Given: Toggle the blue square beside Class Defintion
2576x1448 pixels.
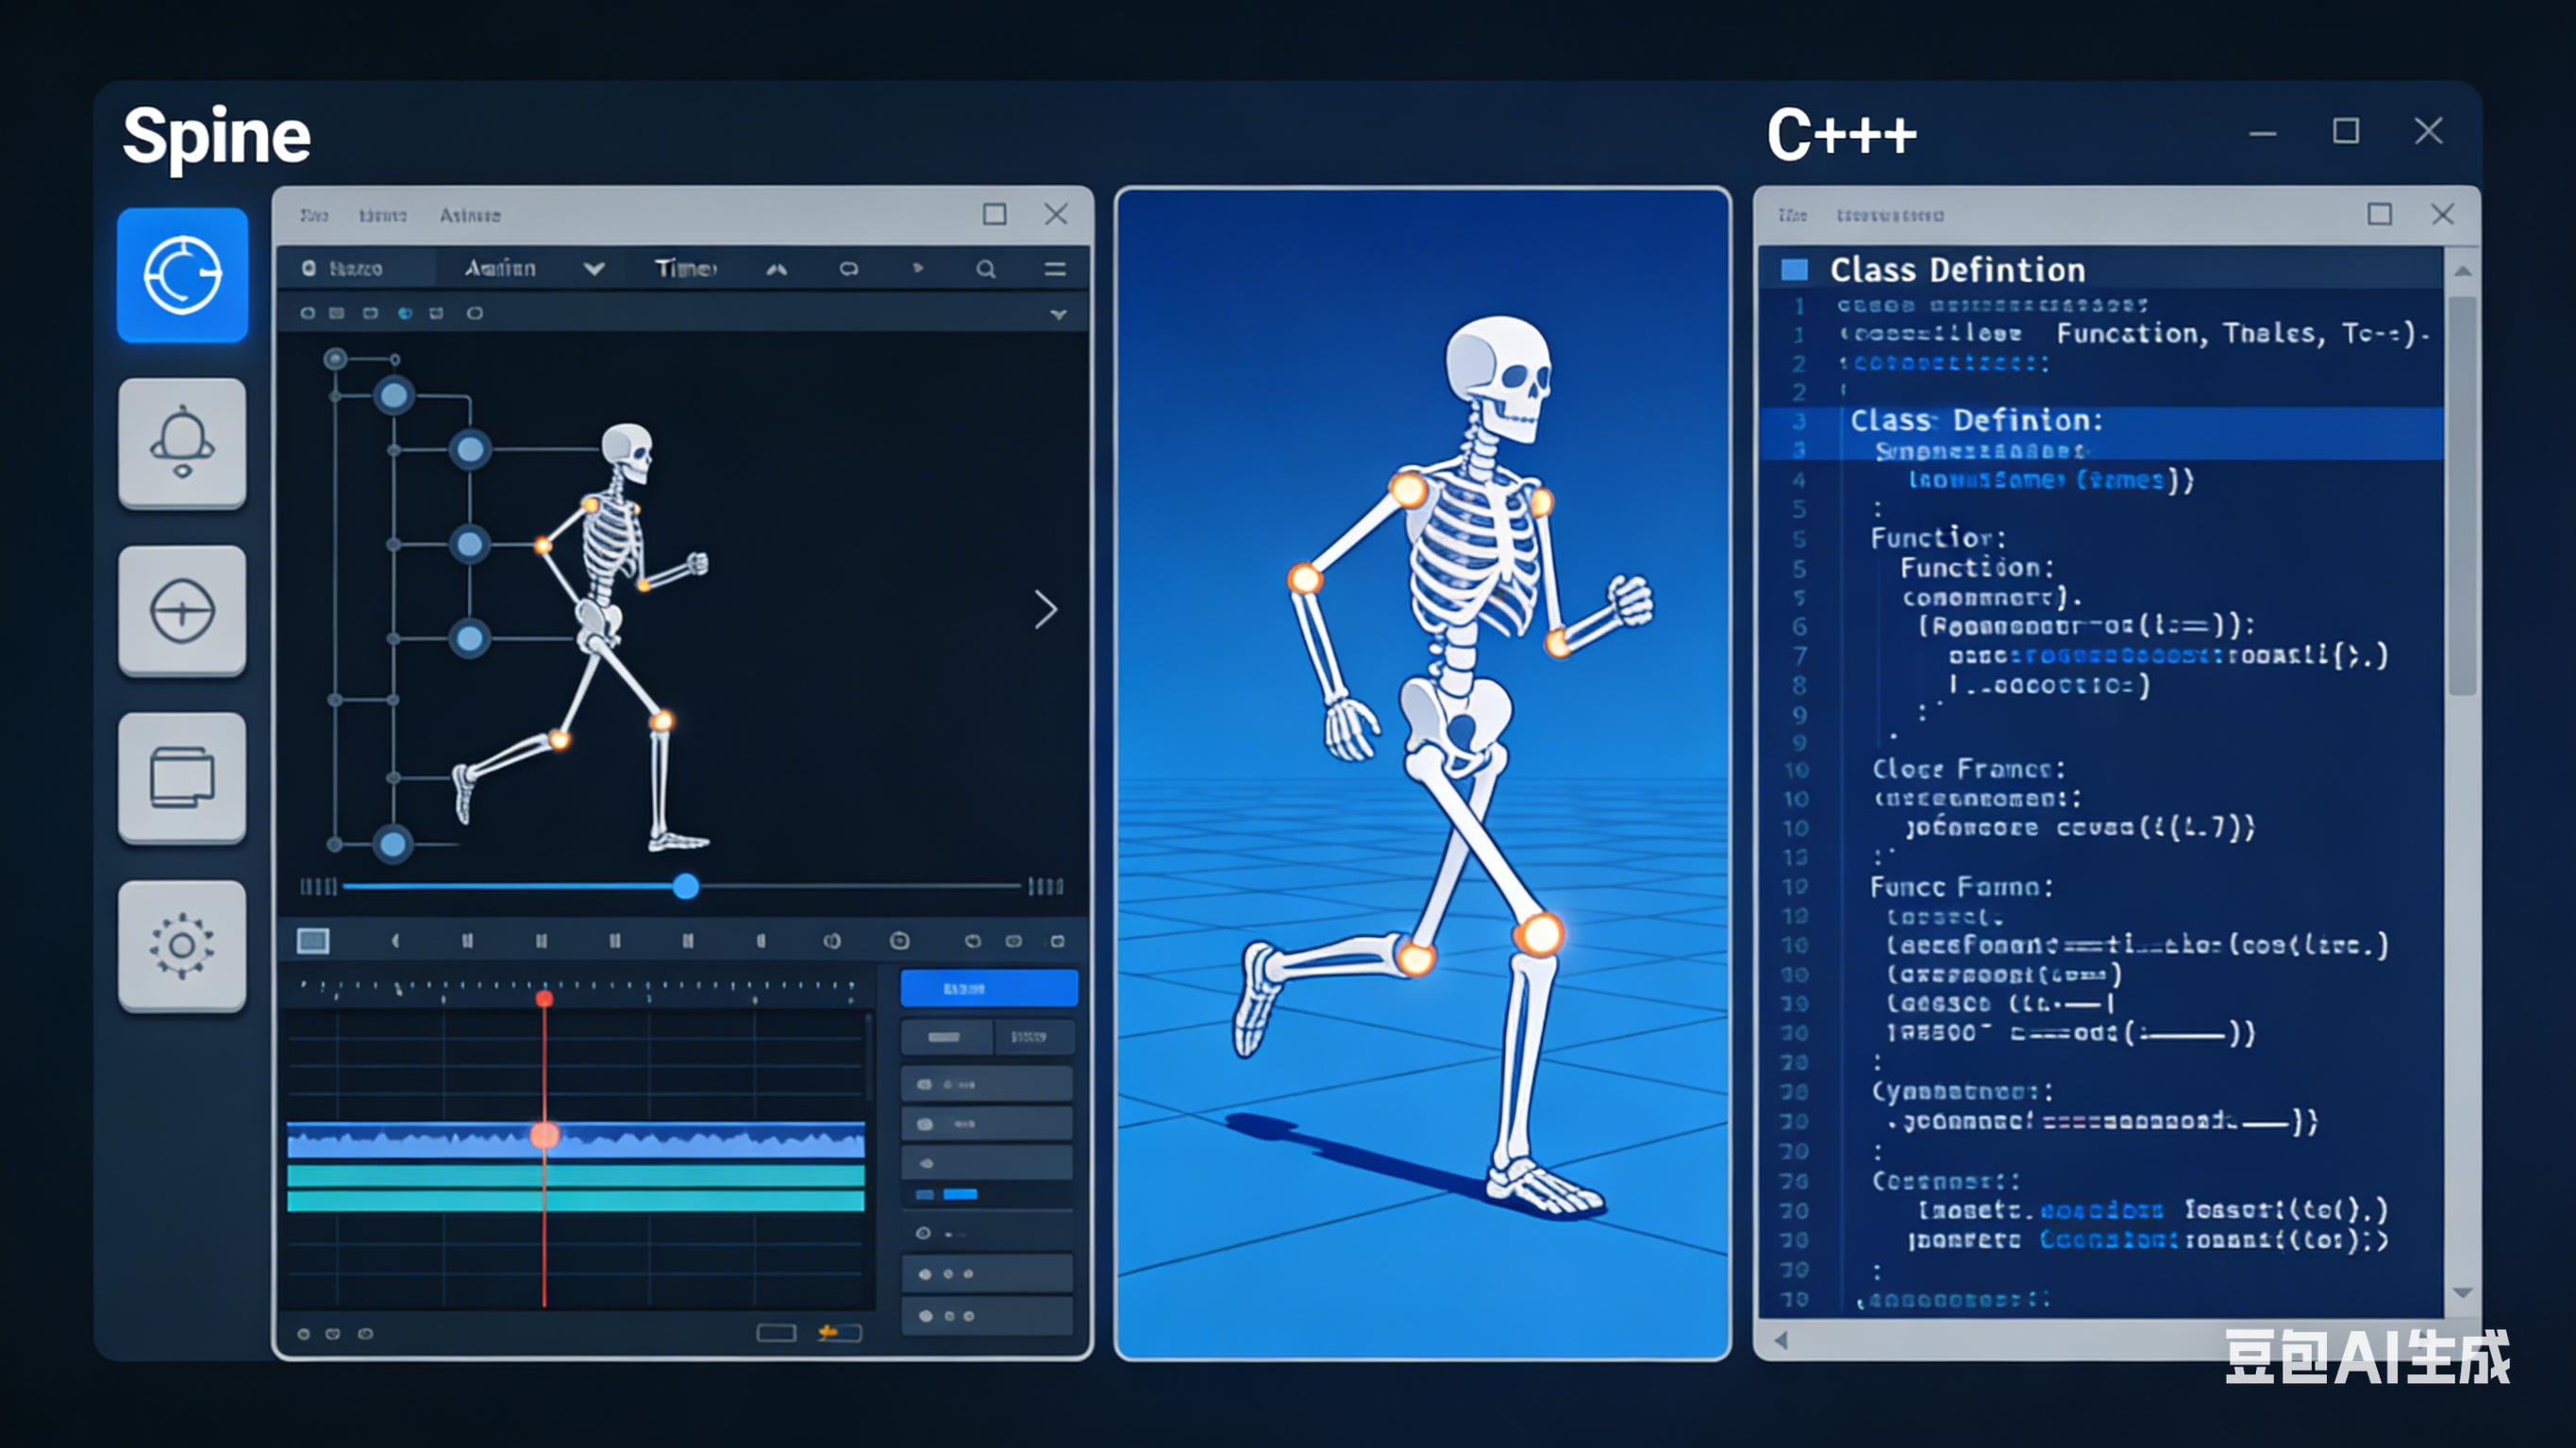Looking at the screenshot, I should click(1795, 270).
